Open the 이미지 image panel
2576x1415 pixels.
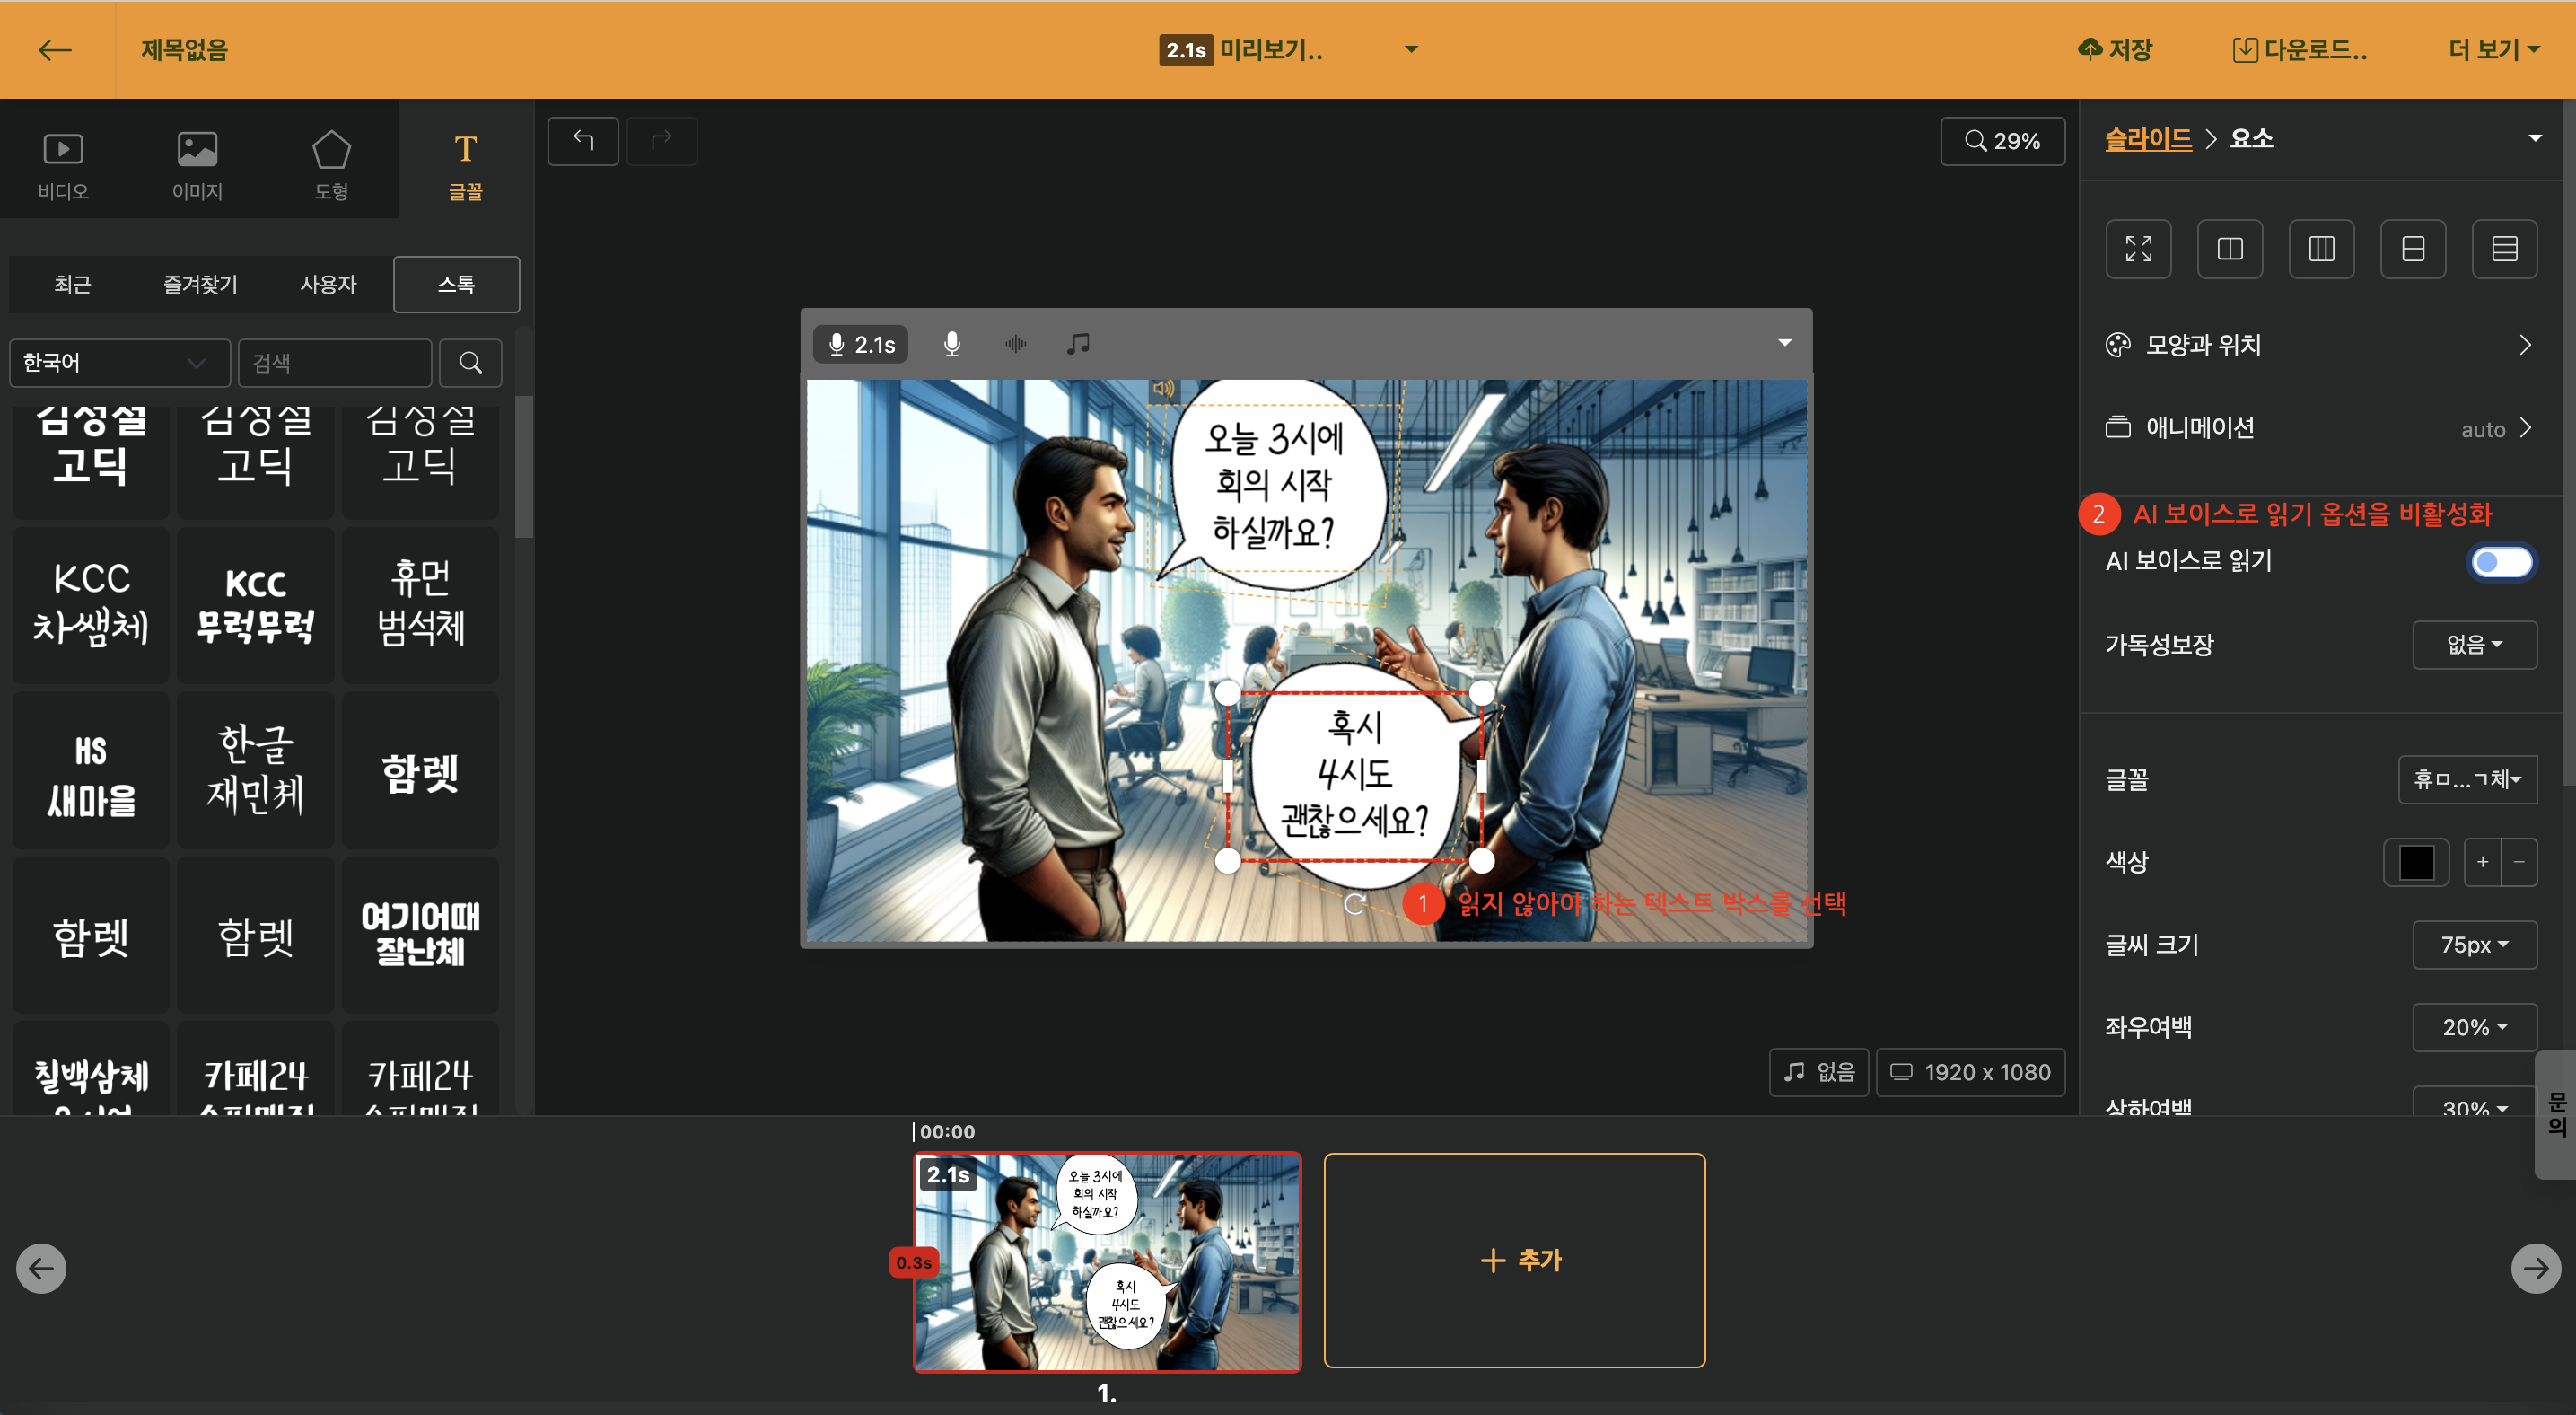pyautogui.click(x=197, y=164)
